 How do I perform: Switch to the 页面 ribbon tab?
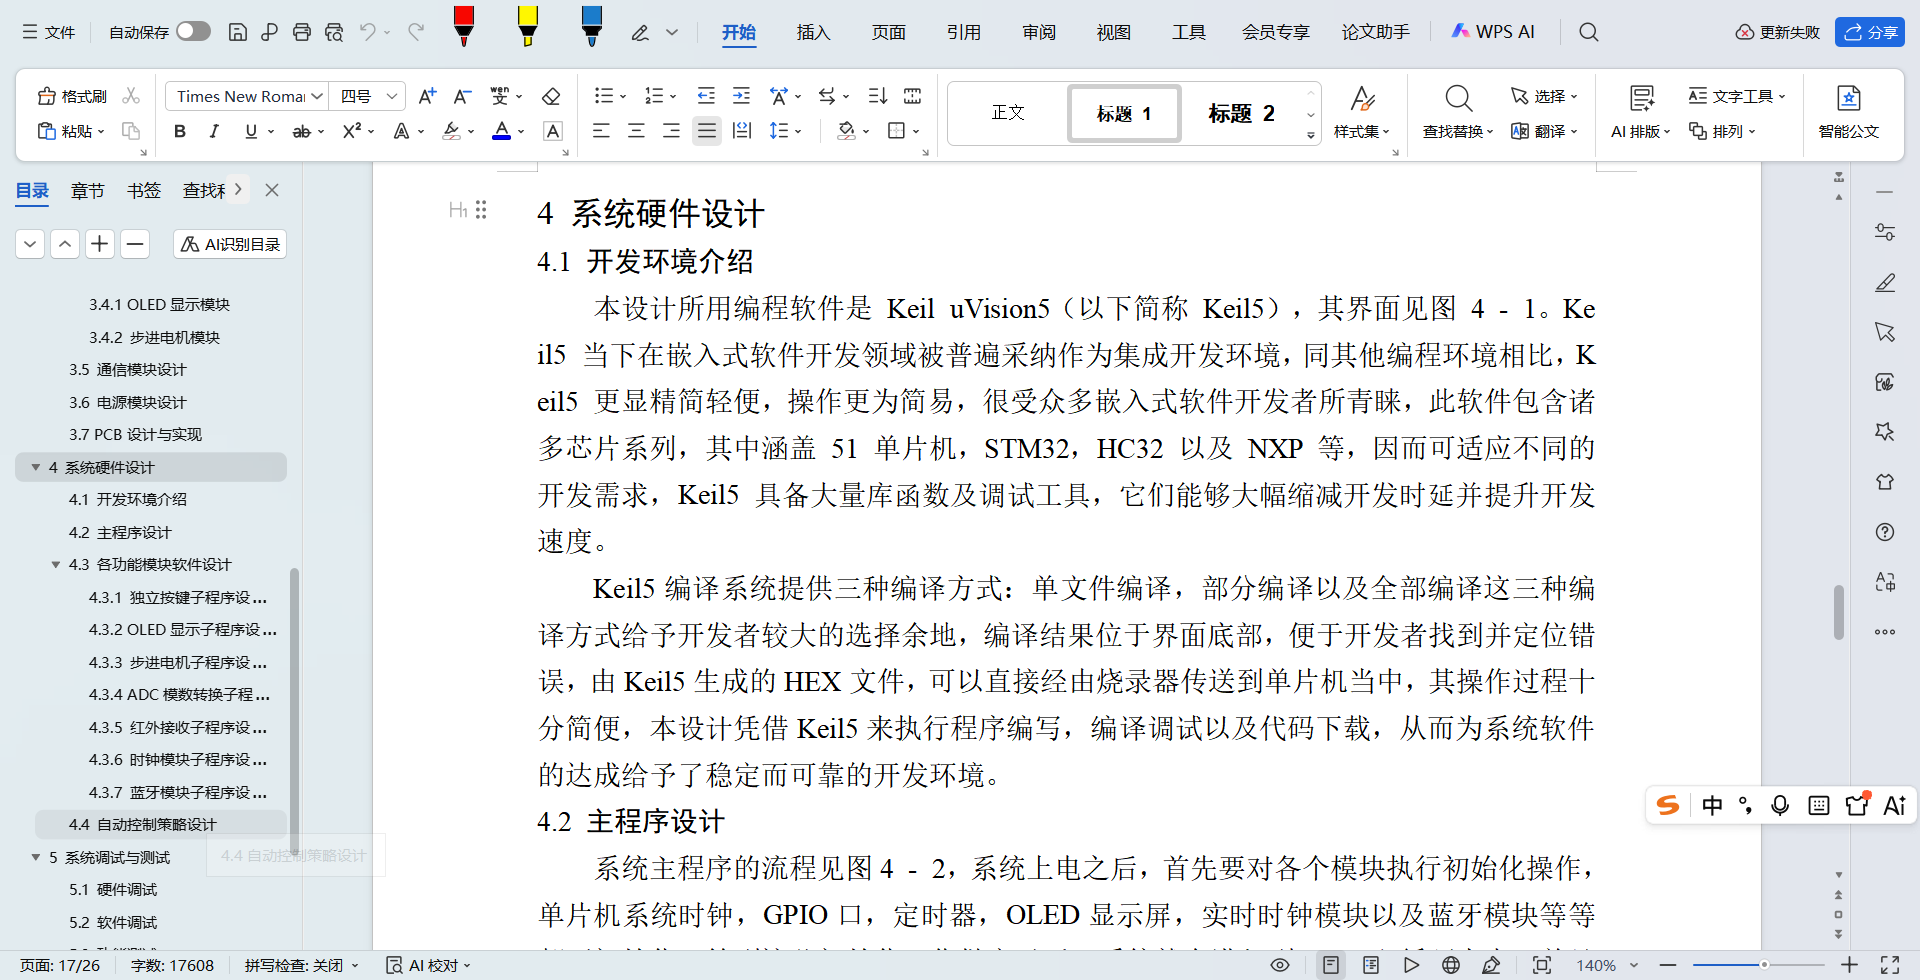(888, 32)
